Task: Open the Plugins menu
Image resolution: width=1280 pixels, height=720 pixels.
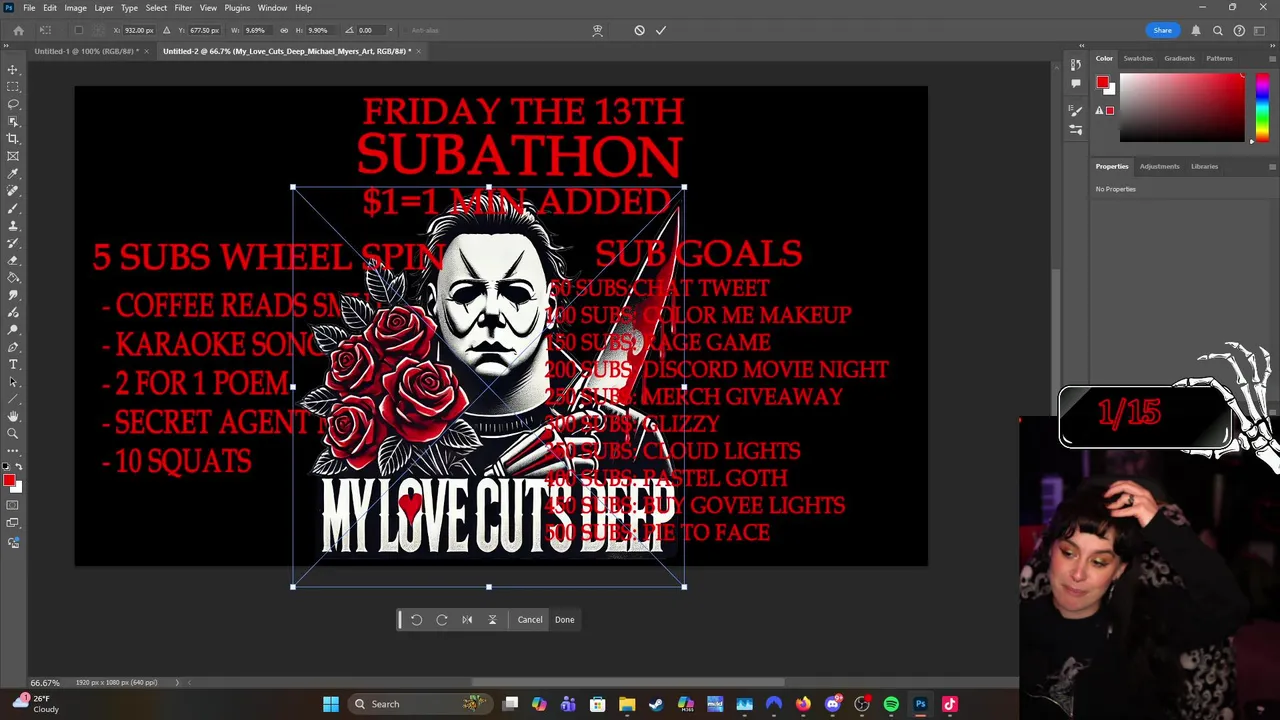Action: tap(237, 8)
